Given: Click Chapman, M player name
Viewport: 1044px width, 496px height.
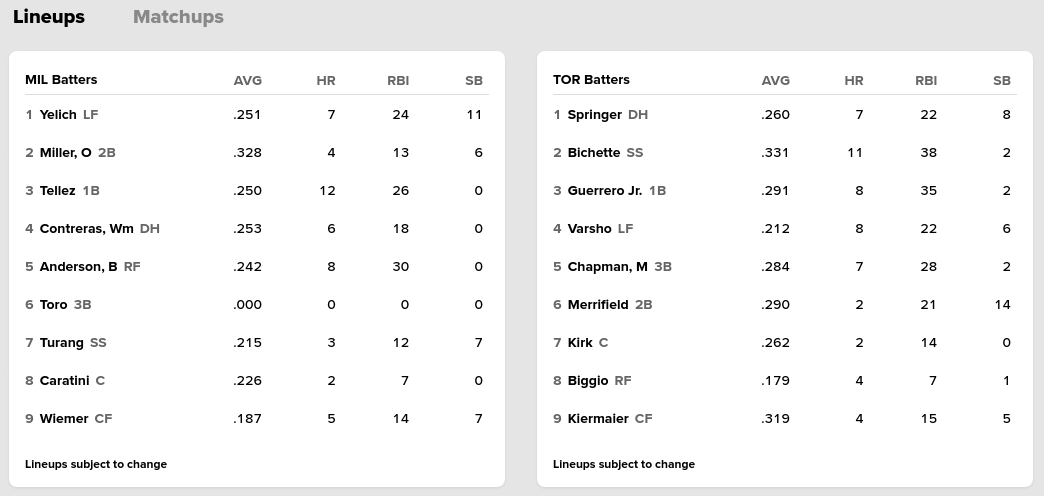Looking at the screenshot, I should [x=607, y=267].
